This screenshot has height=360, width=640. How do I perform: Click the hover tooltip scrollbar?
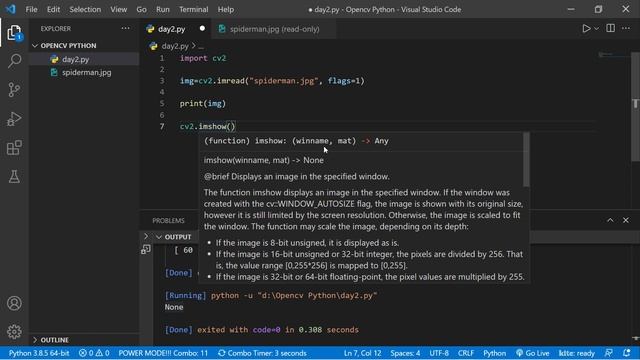[x=526, y=159]
